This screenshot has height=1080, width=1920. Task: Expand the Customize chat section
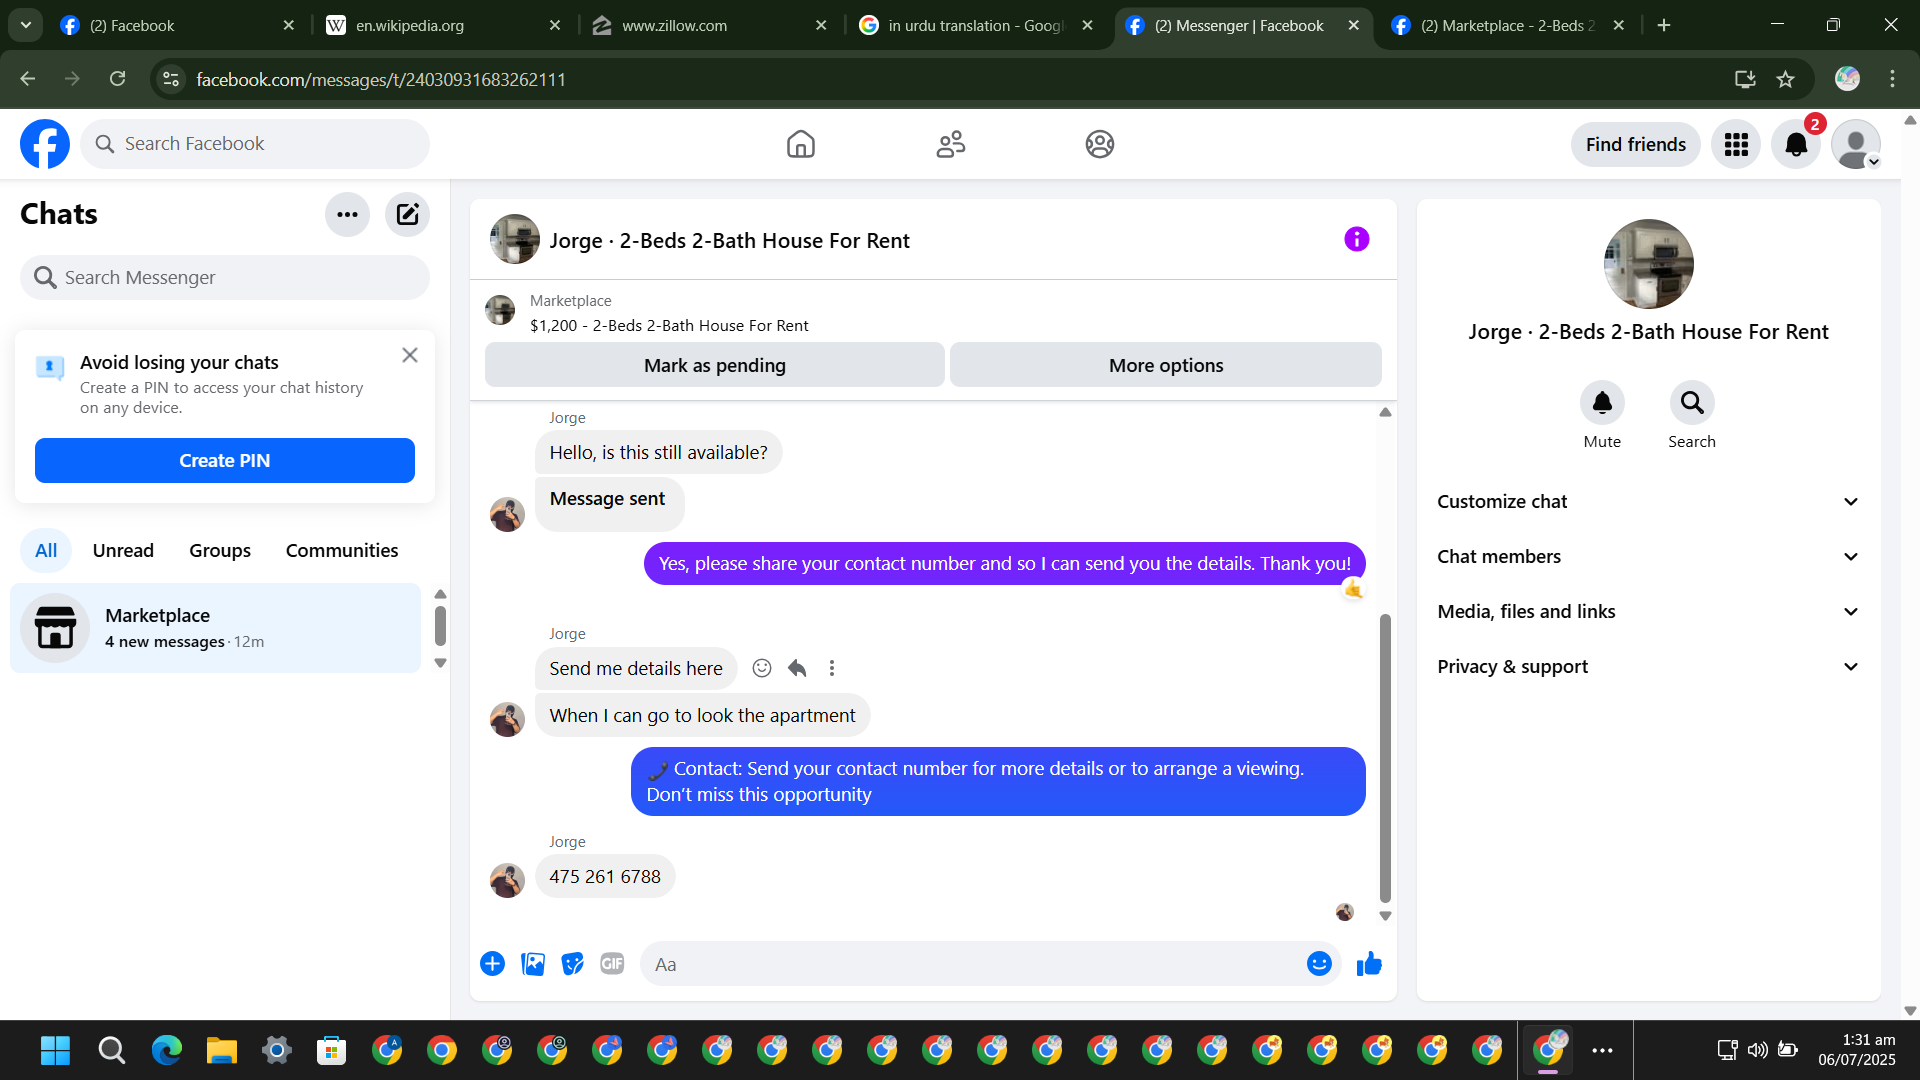1648,502
